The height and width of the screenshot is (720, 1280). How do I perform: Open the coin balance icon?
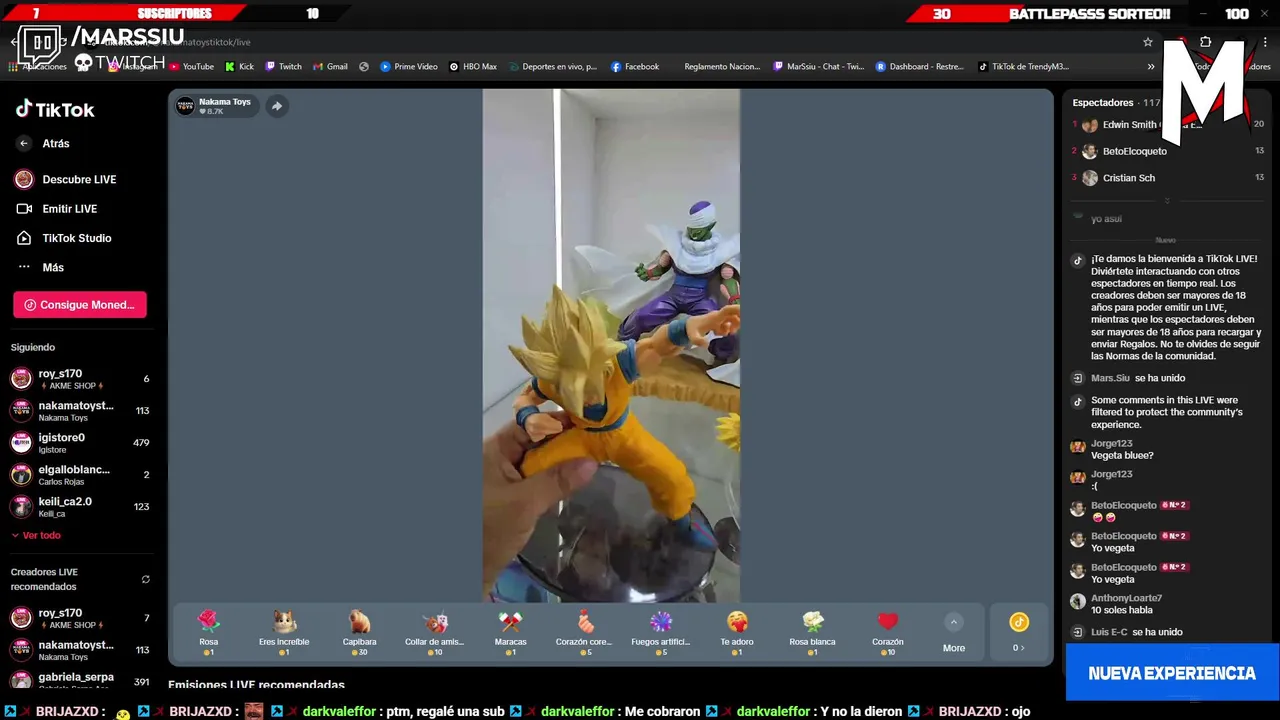click(1018, 622)
